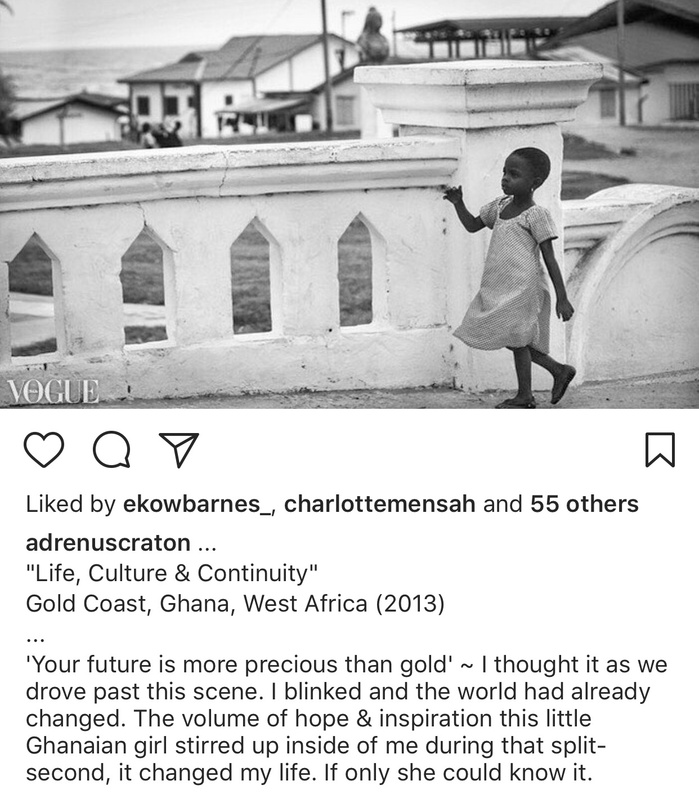Save the post with the bookmark icon
699x803 pixels.
coord(660,450)
